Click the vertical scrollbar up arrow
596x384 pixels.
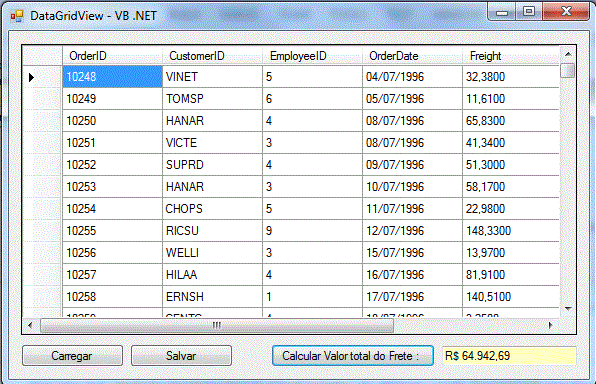coord(568,54)
